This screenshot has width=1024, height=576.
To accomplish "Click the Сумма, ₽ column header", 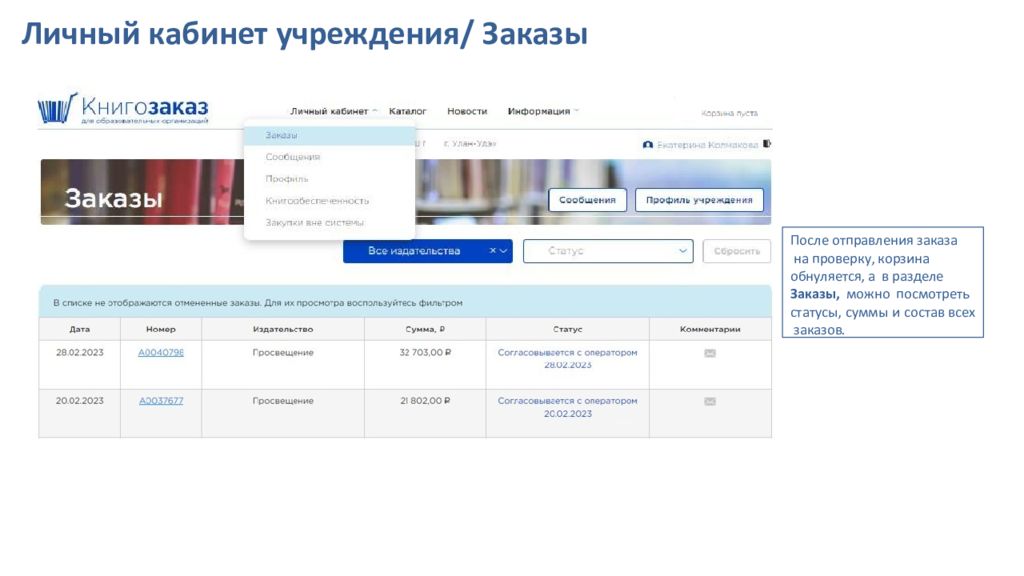I will tap(425, 329).
